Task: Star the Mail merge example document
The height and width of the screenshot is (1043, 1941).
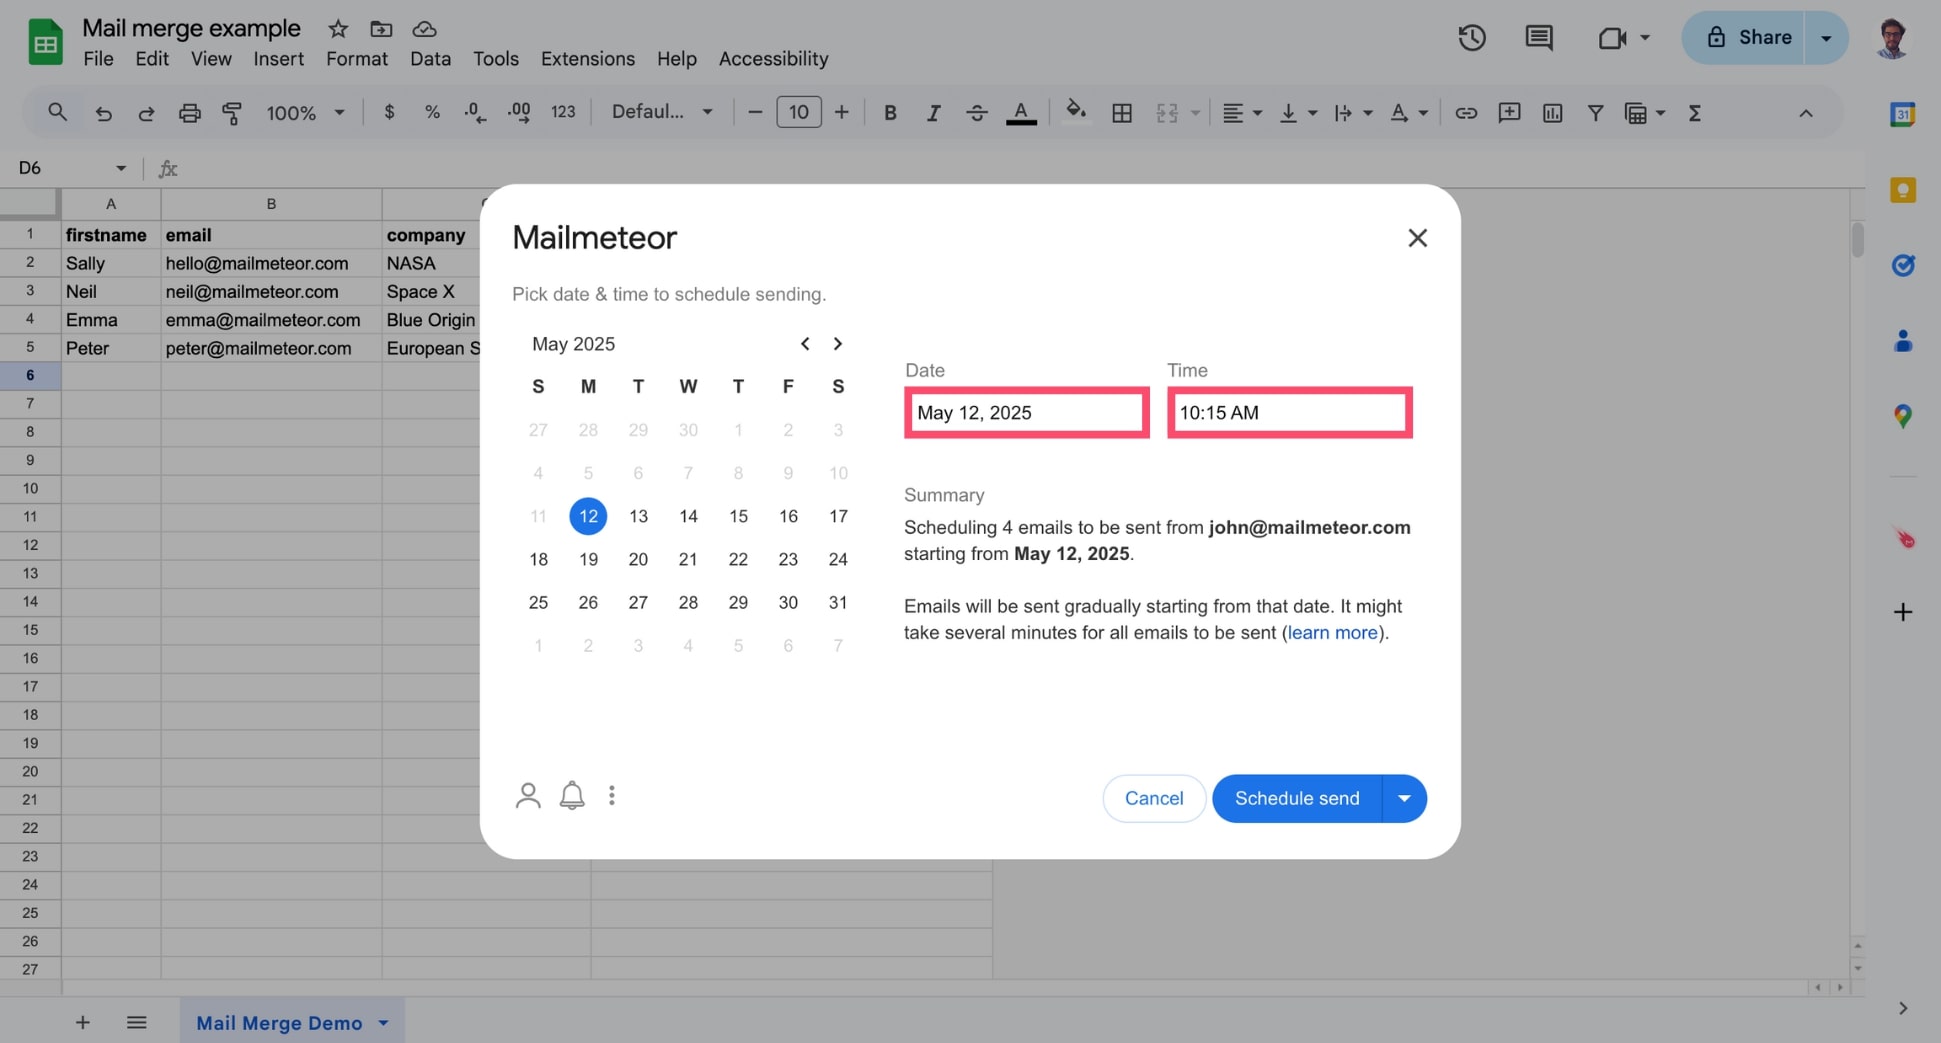Action: click(x=338, y=29)
